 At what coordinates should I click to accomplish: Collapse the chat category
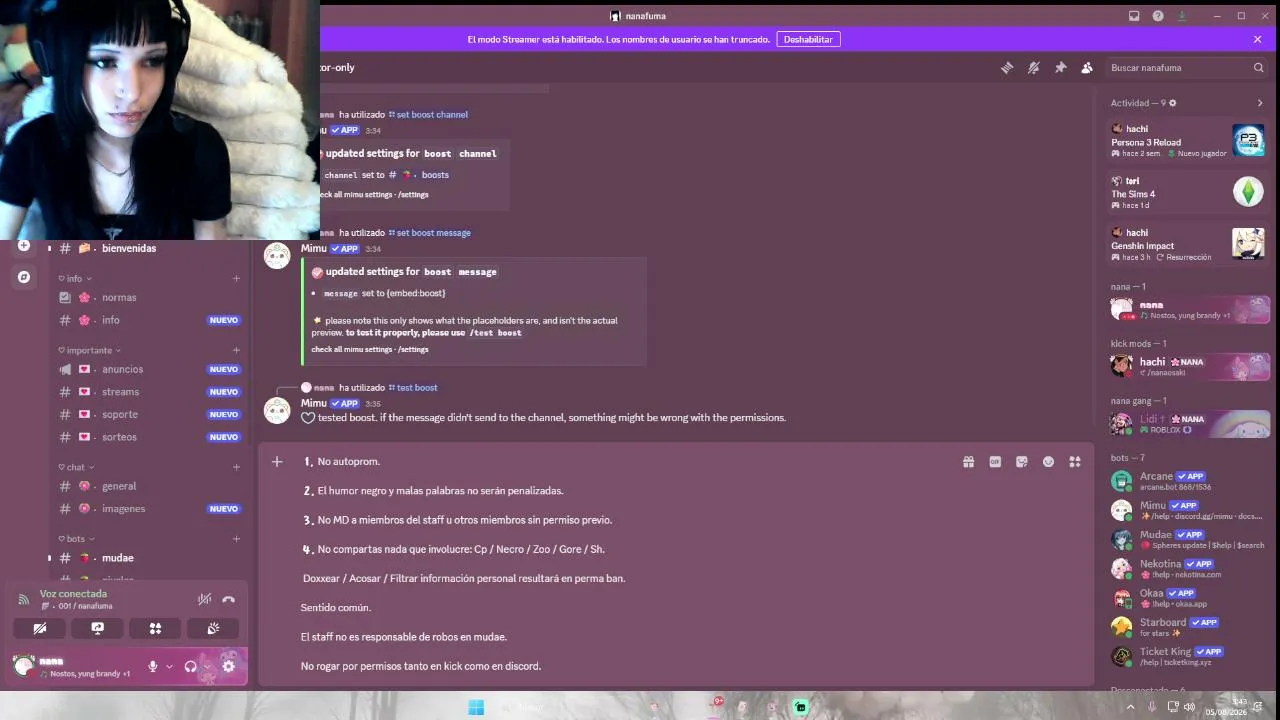76,467
